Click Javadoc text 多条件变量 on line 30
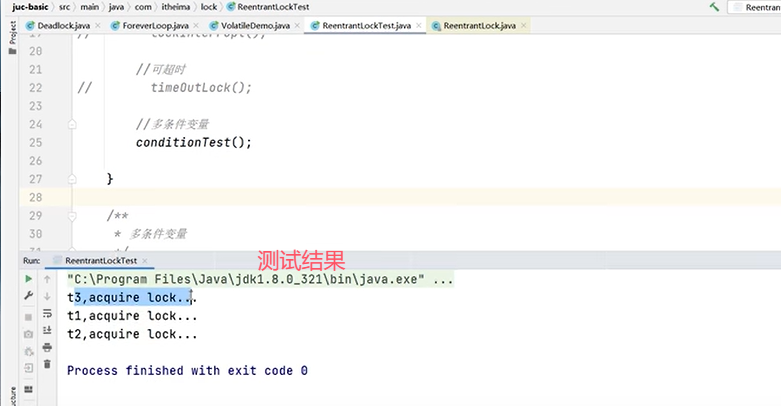 point(158,234)
